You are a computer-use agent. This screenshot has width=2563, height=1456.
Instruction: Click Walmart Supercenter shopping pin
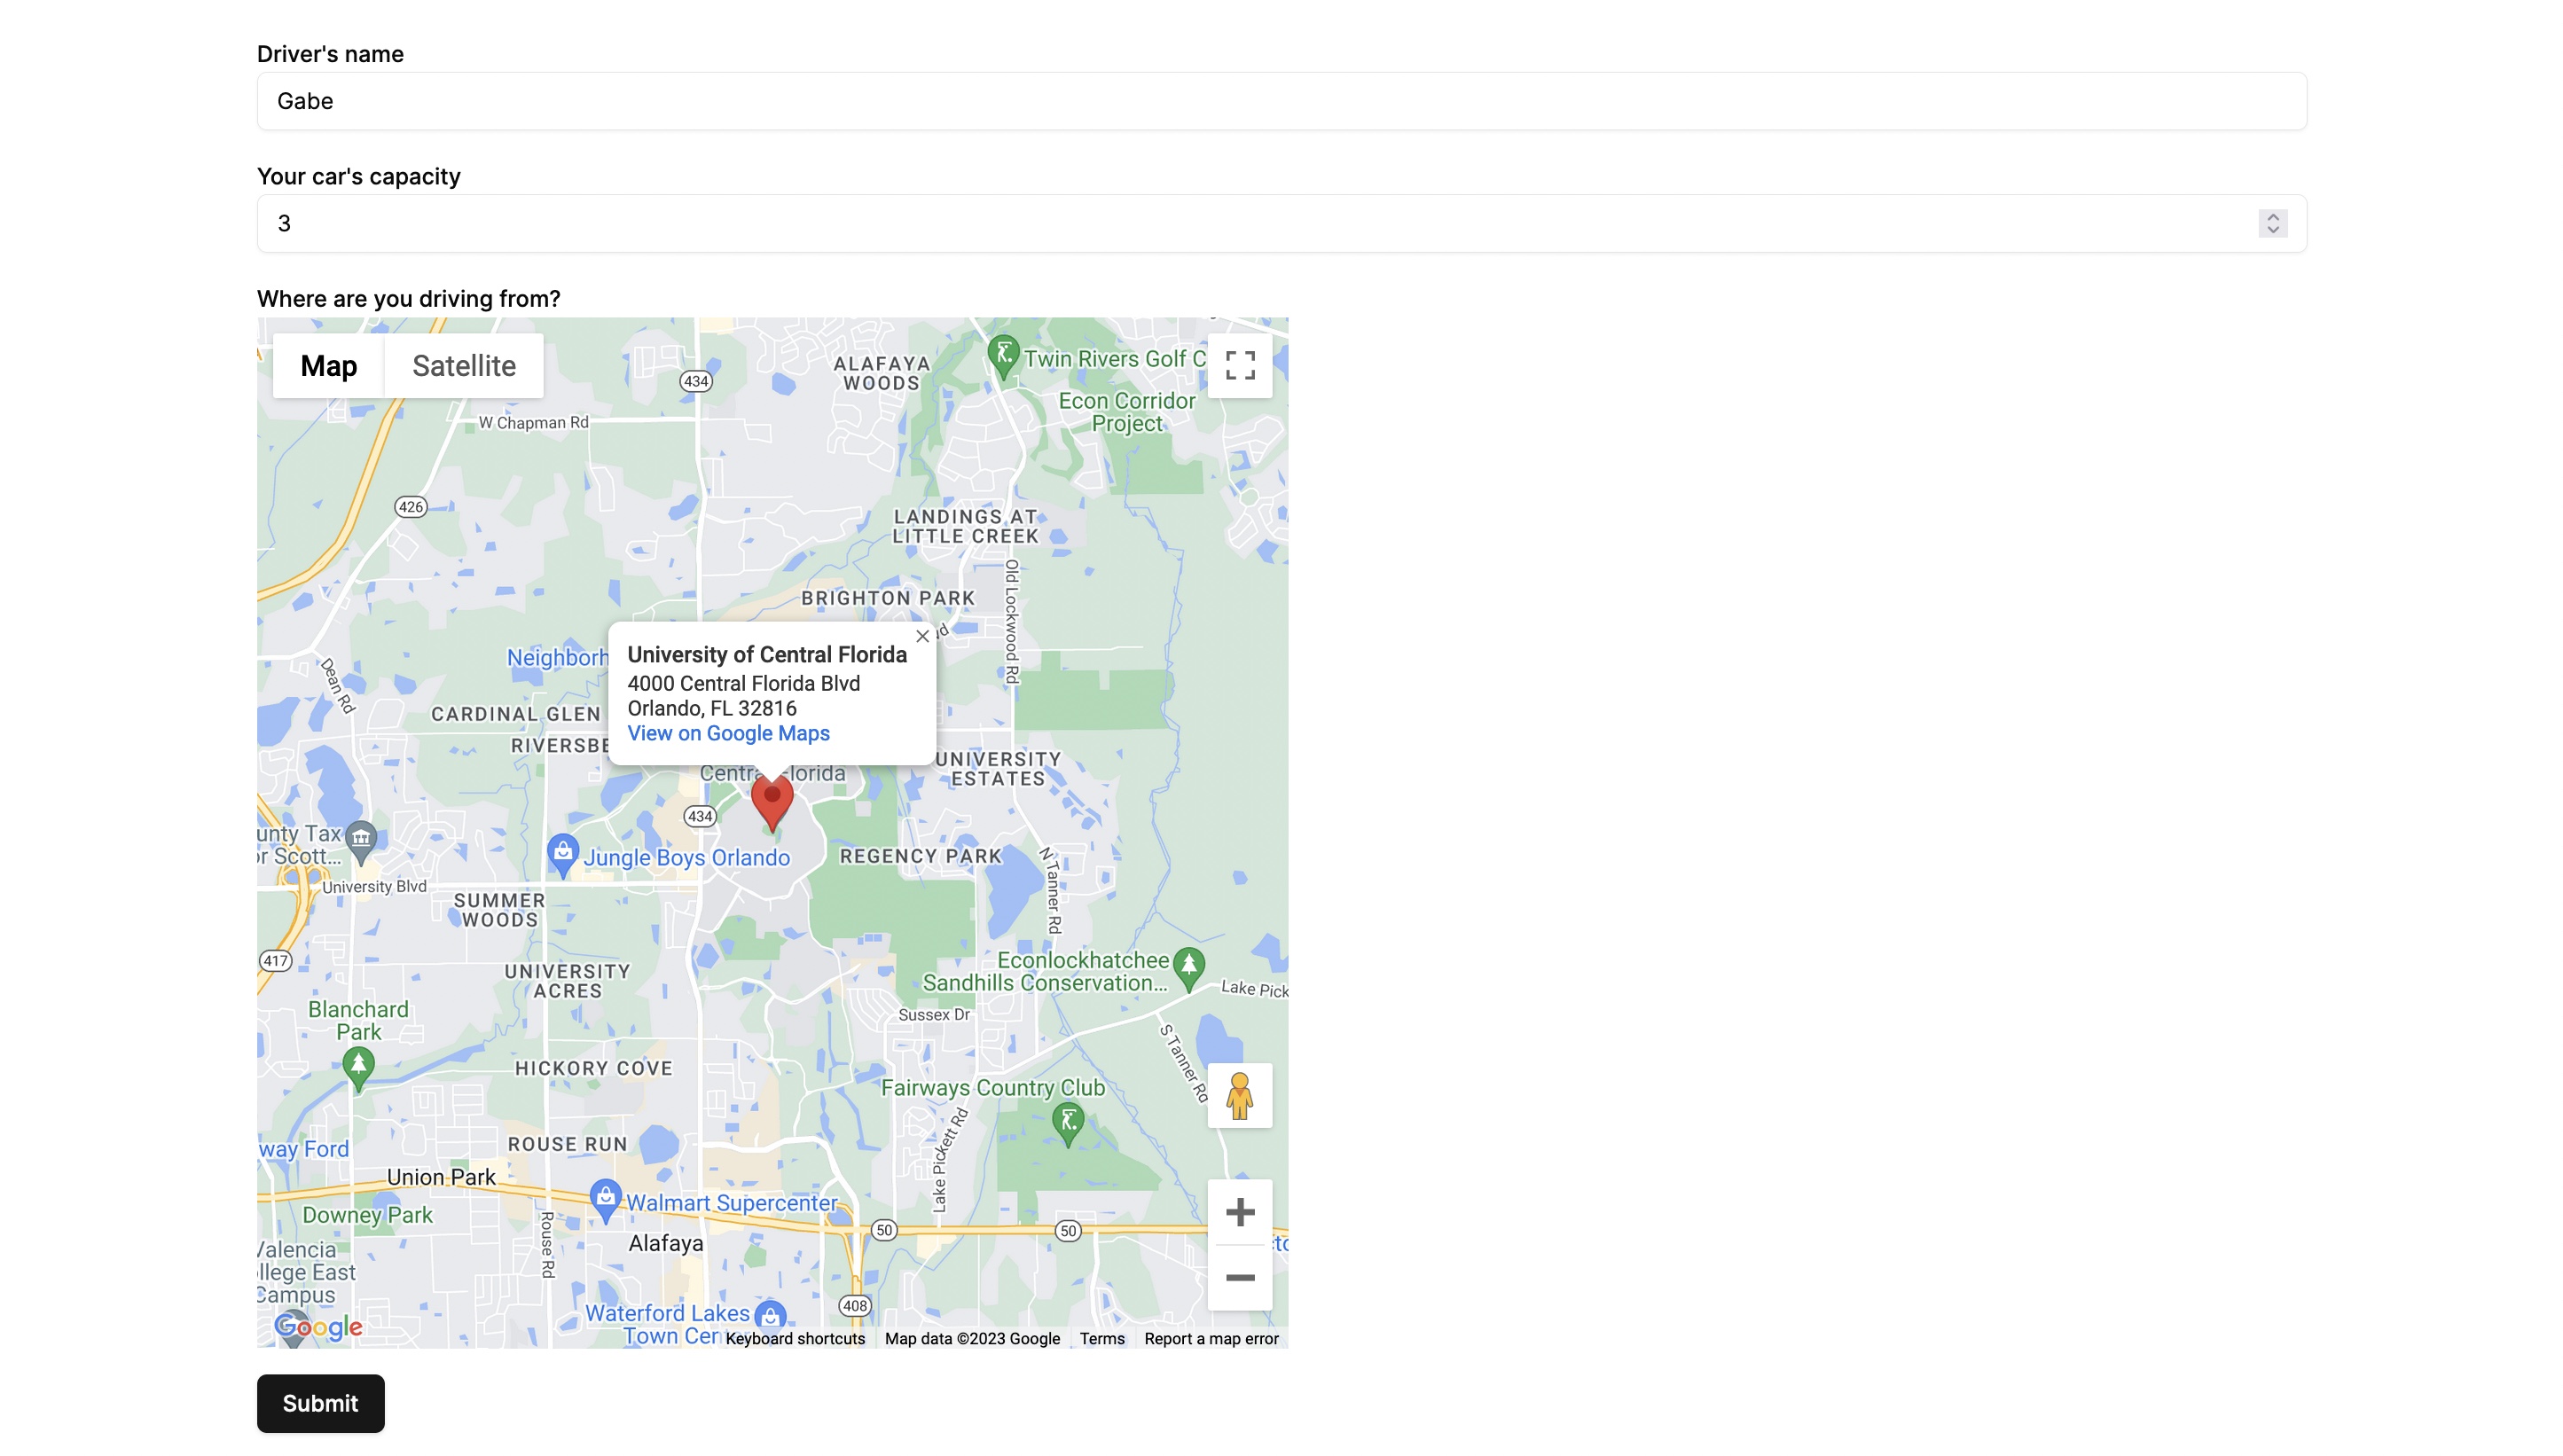click(x=605, y=1199)
